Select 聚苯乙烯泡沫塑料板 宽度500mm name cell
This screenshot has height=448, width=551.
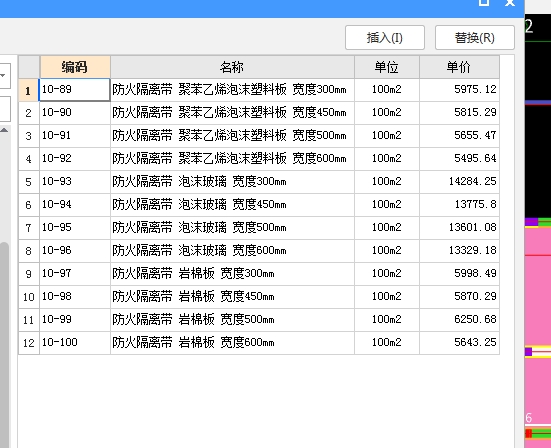(232, 136)
